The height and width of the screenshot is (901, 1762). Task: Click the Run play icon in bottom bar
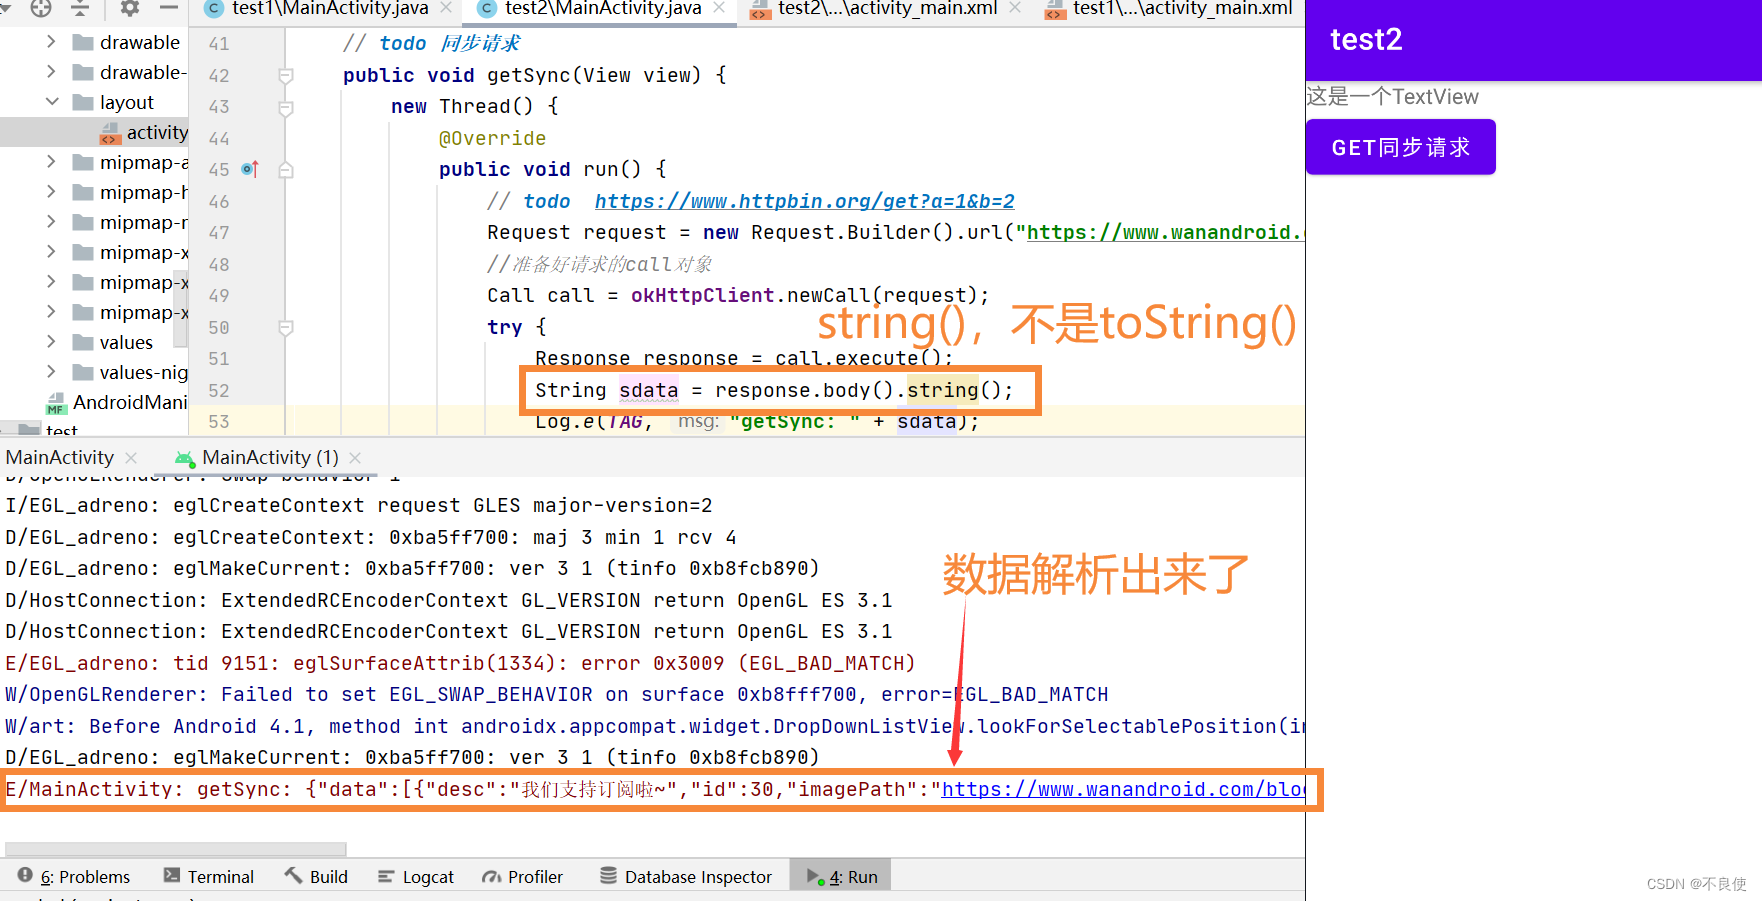(815, 877)
